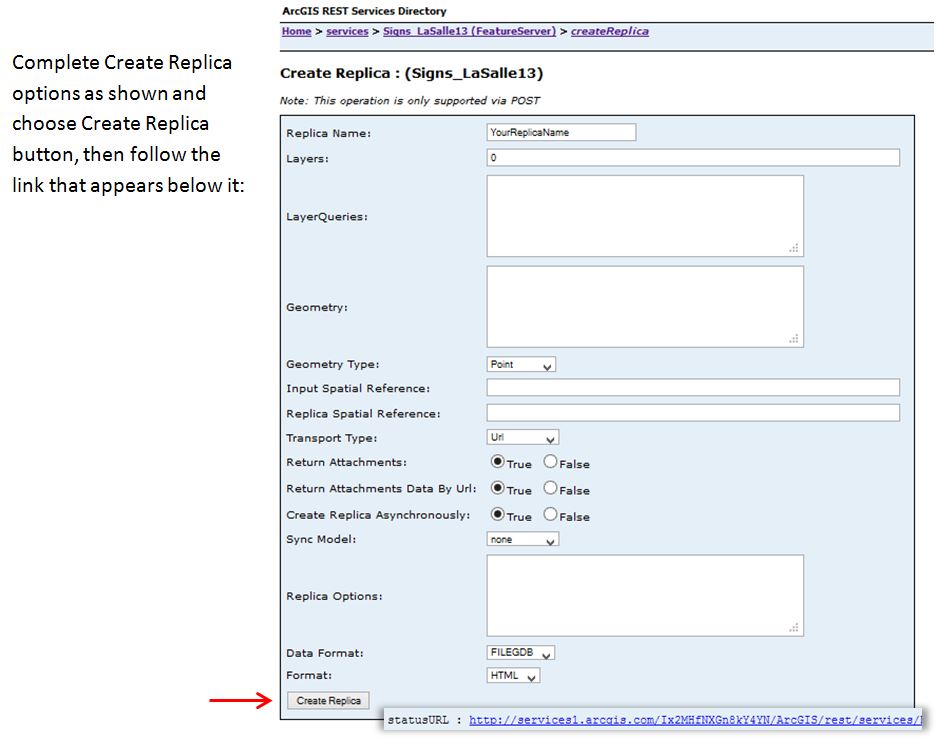
Task: Set Create Replica Asynchronously to False
Action: tap(551, 516)
